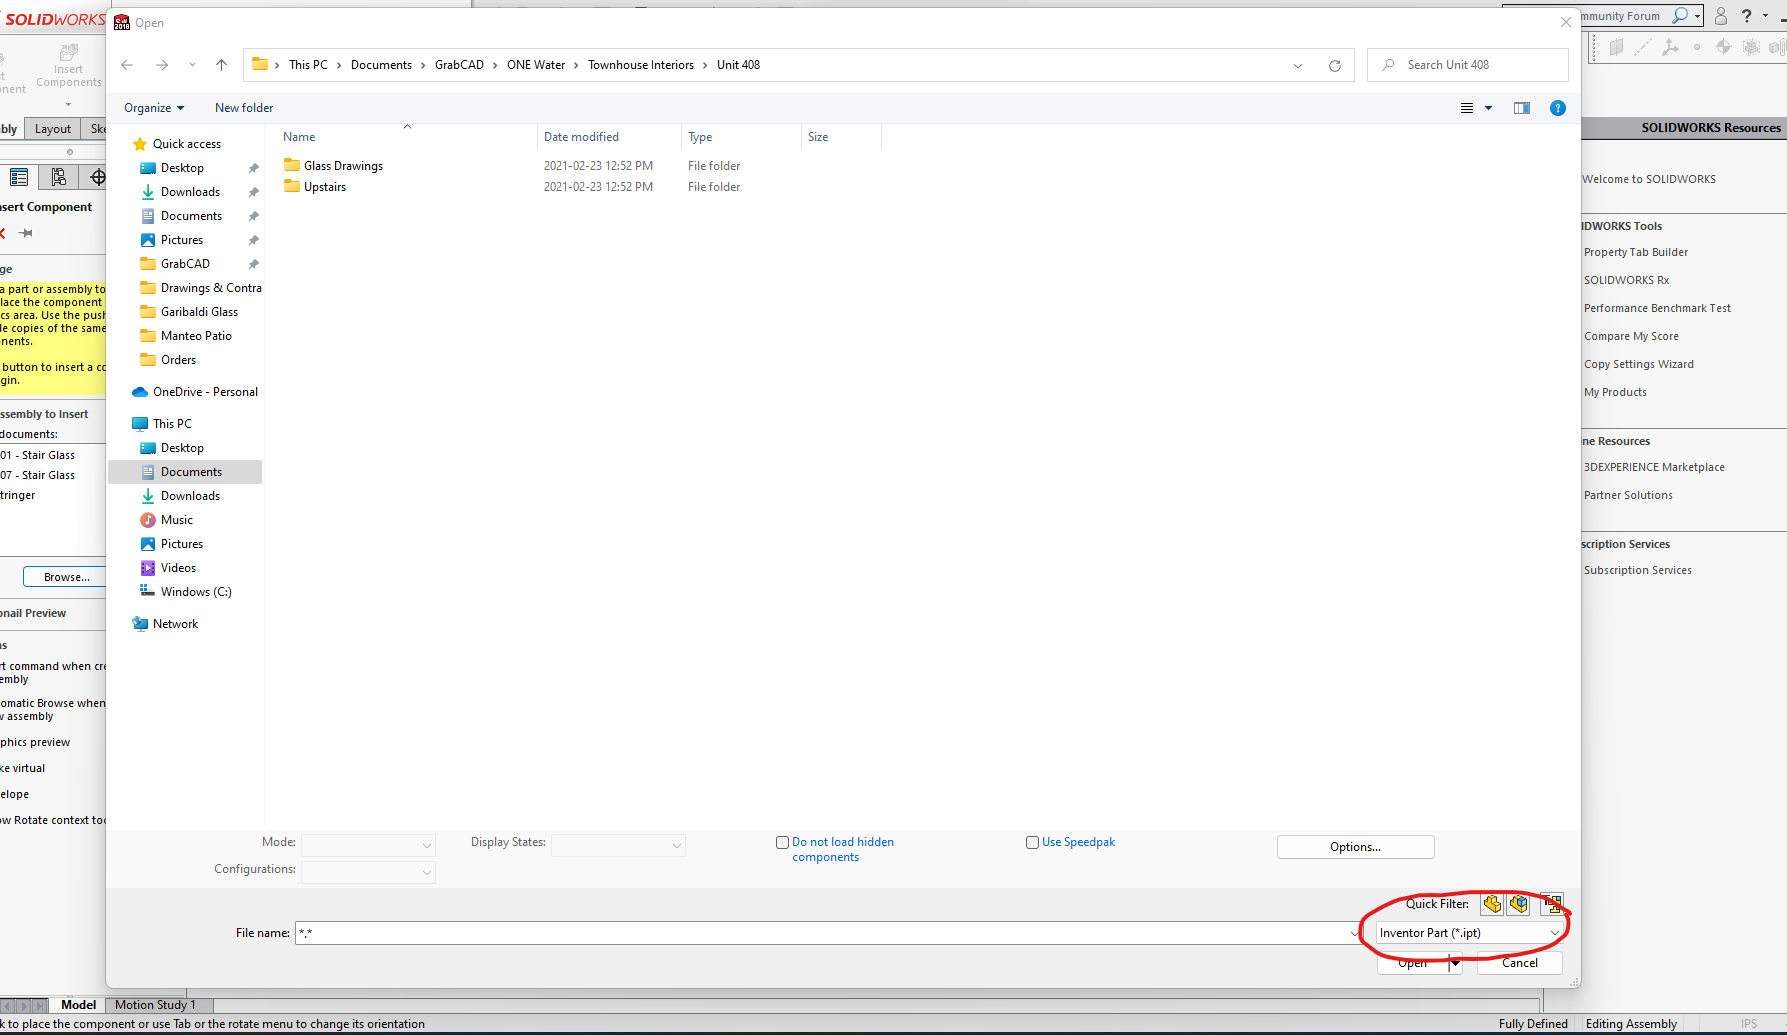Enable Do not load hidden components
The width and height of the screenshot is (1787, 1035).
point(782,842)
